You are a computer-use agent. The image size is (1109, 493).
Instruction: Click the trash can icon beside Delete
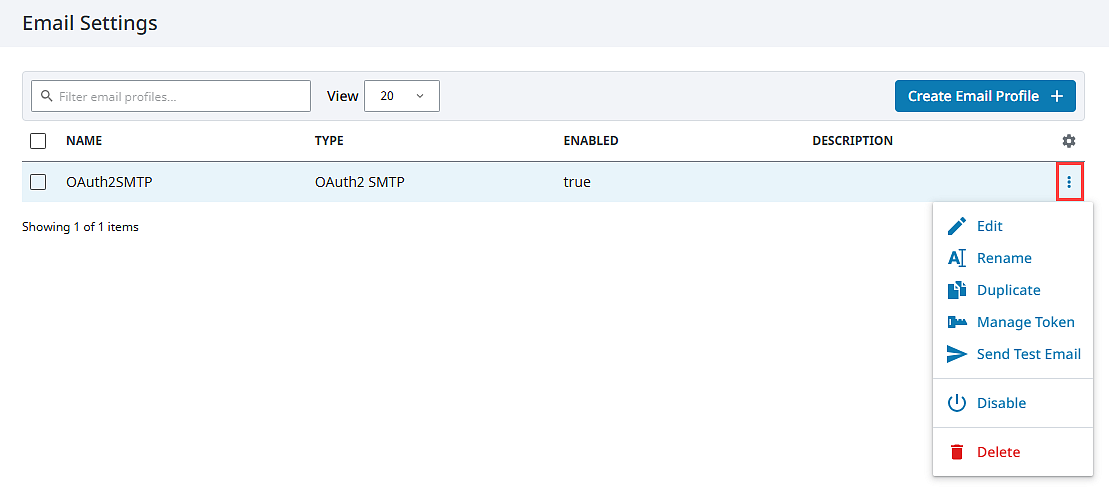coord(956,452)
